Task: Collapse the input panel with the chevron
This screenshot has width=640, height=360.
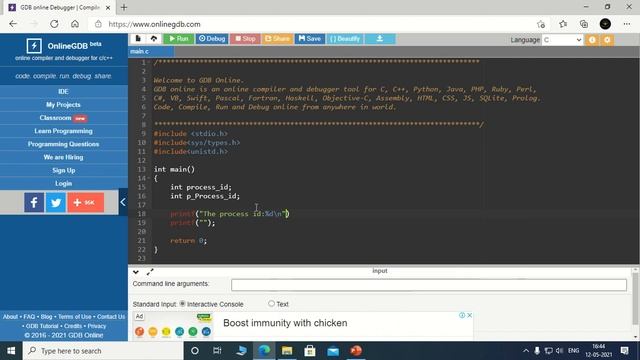Action: [136, 272]
